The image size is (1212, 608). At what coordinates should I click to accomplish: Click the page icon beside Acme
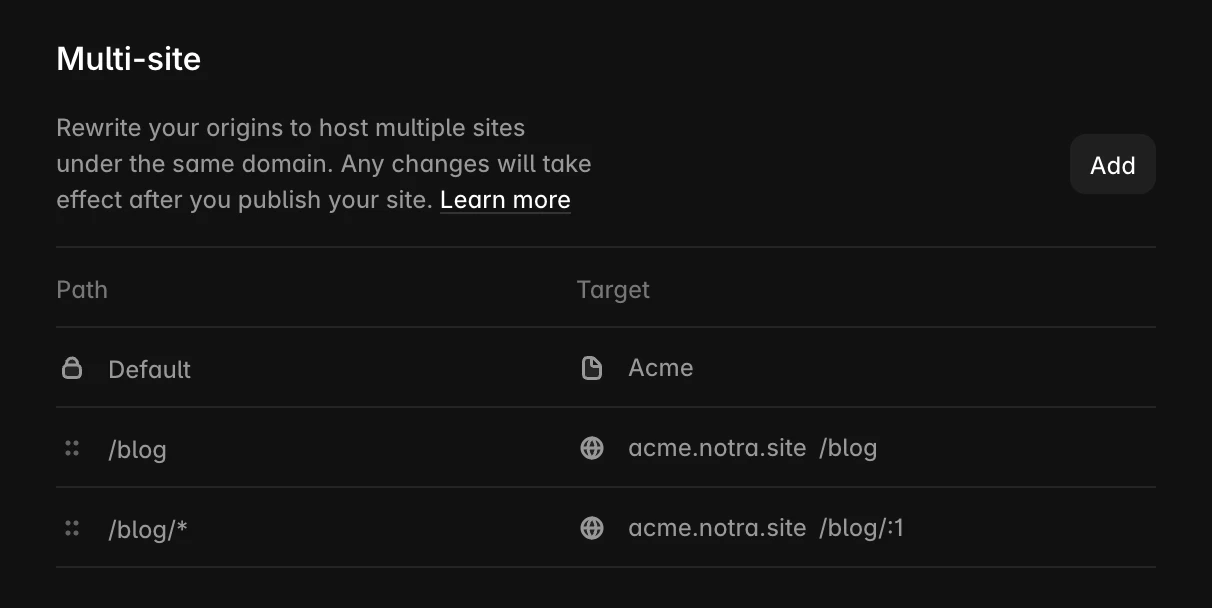coord(592,368)
